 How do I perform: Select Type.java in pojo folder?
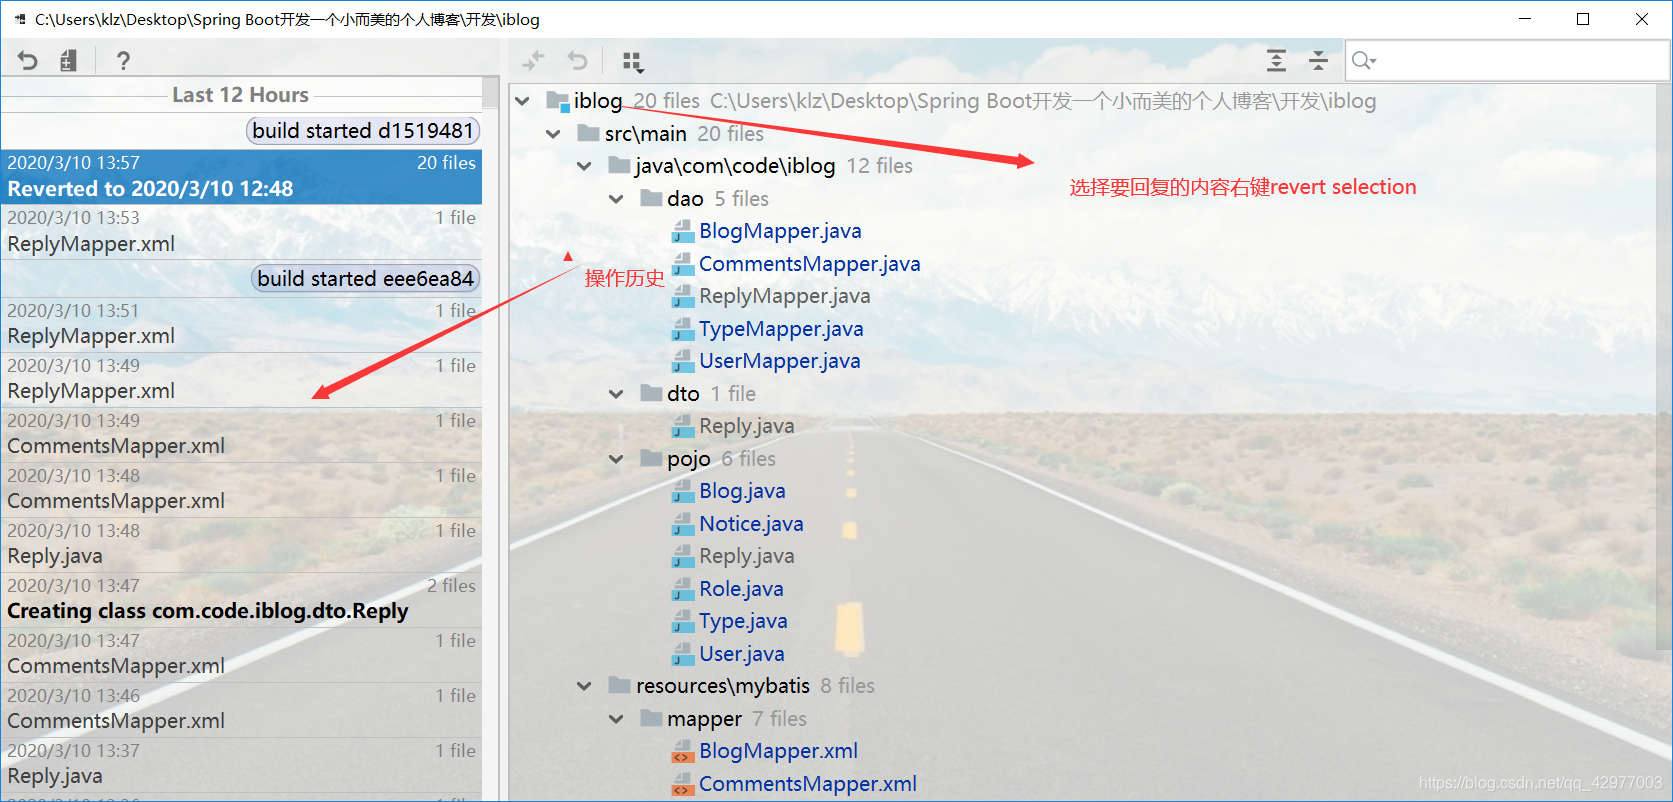point(743,621)
